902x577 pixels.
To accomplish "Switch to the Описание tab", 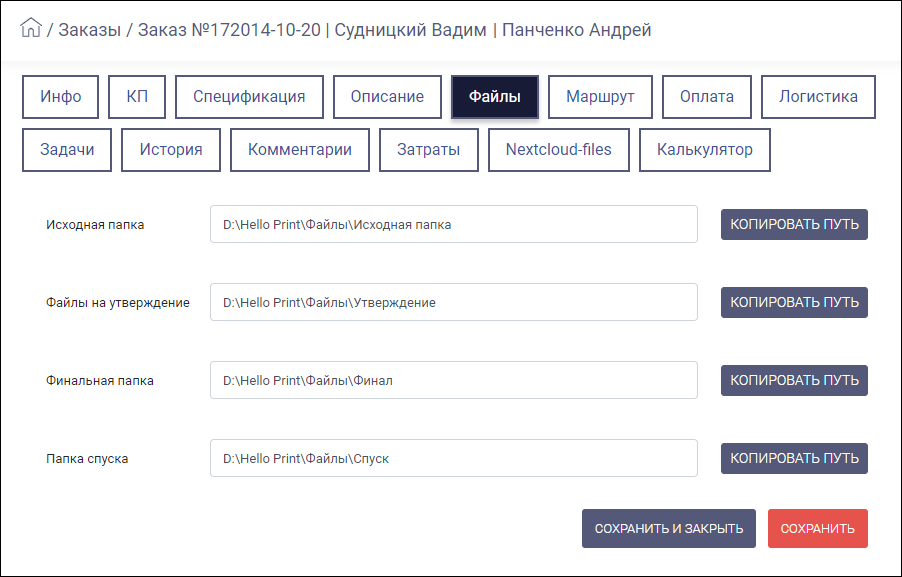I will 387,97.
